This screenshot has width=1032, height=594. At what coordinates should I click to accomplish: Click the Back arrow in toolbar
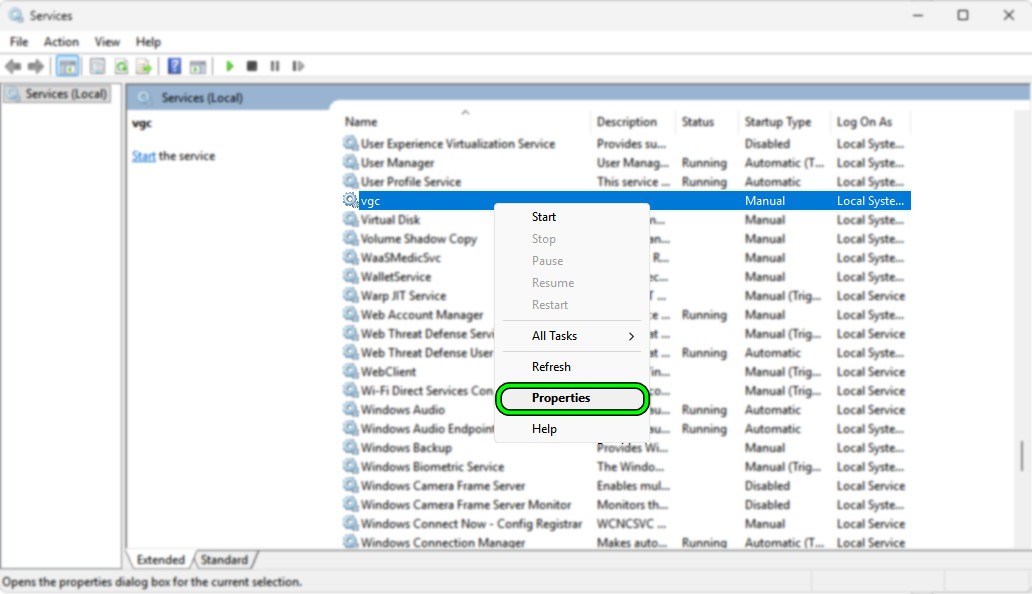click(x=13, y=66)
